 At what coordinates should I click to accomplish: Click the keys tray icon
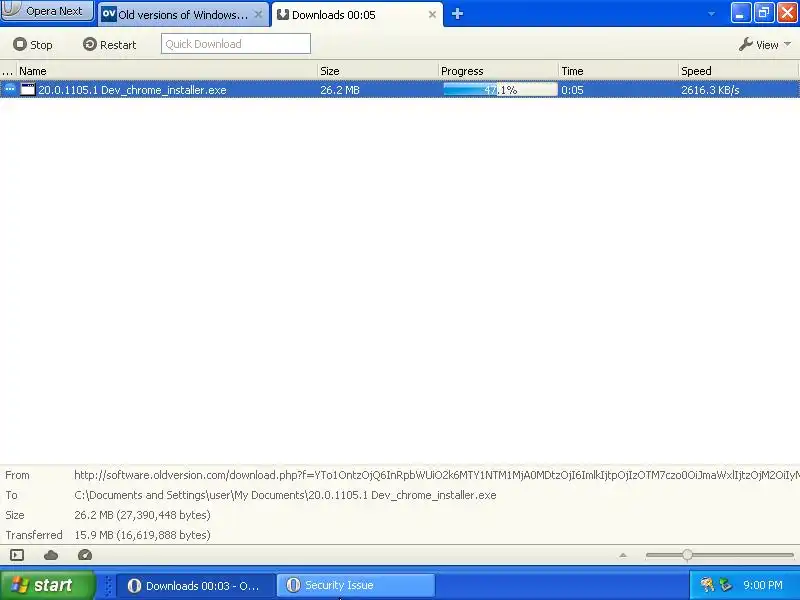click(x=707, y=585)
